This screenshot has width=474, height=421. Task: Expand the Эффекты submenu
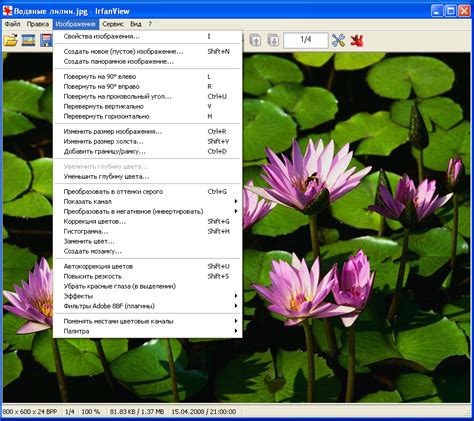(x=147, y=296)
